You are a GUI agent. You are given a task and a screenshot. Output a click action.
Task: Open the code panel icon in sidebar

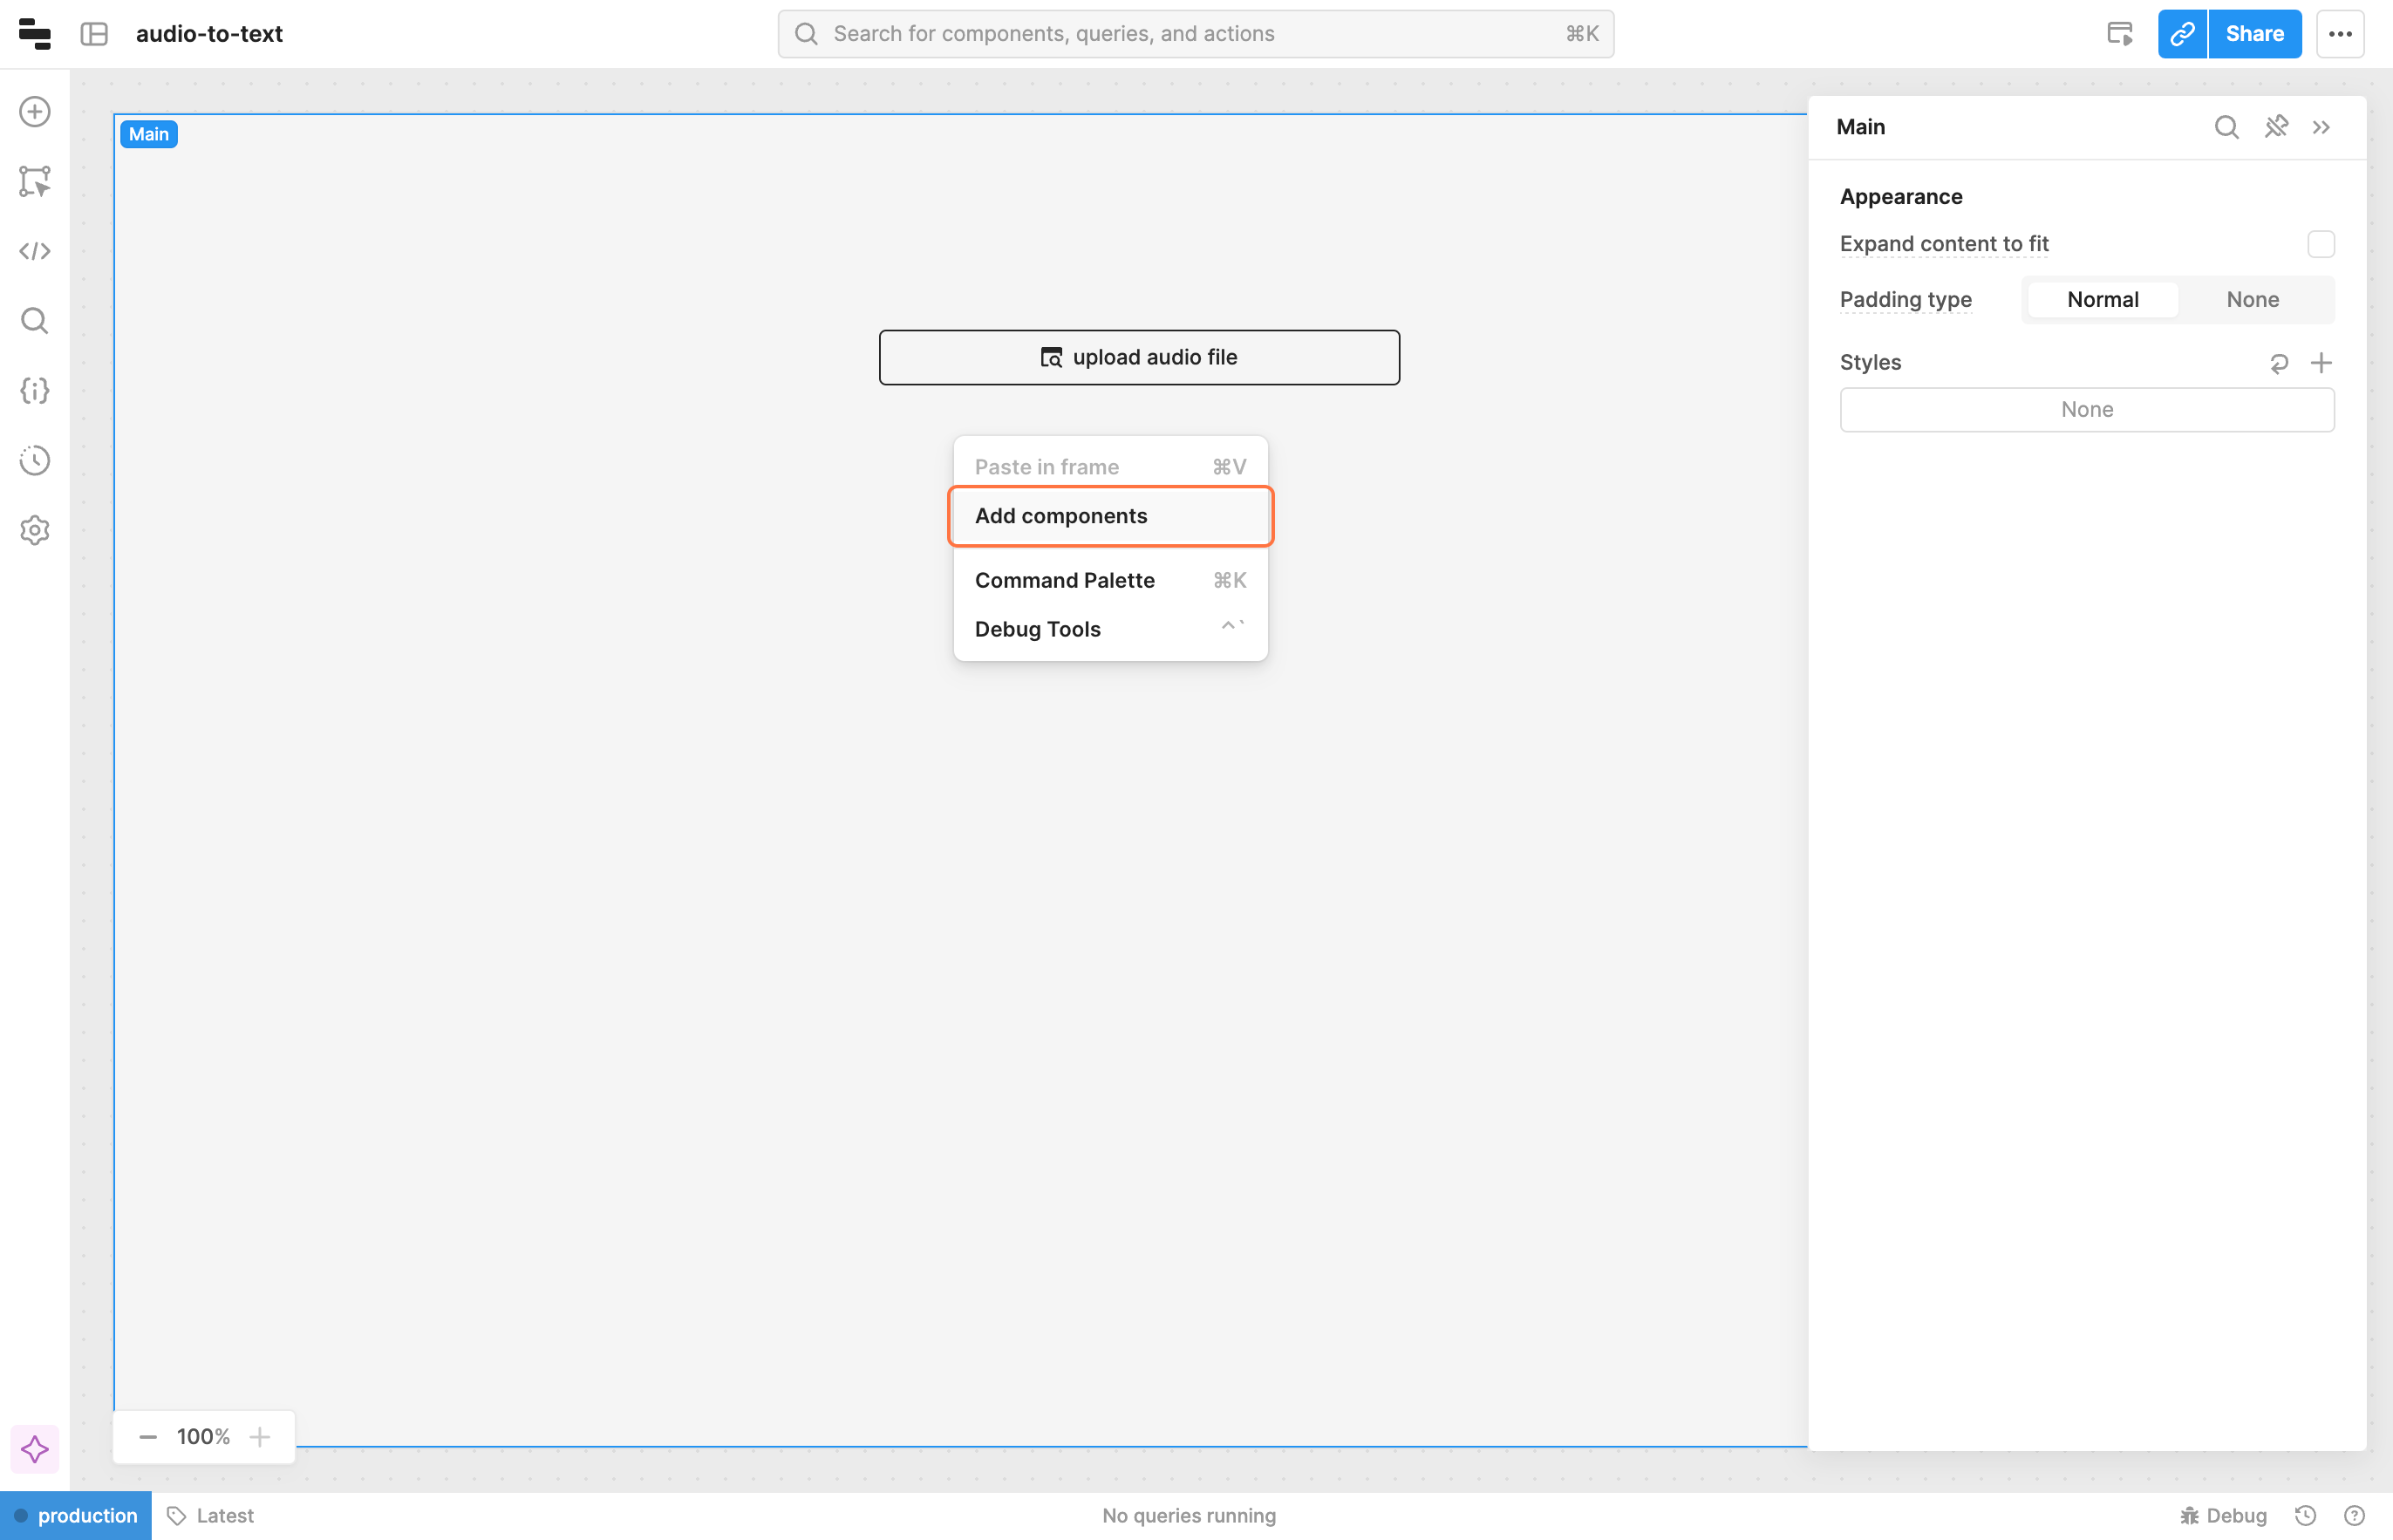point(35,251)
